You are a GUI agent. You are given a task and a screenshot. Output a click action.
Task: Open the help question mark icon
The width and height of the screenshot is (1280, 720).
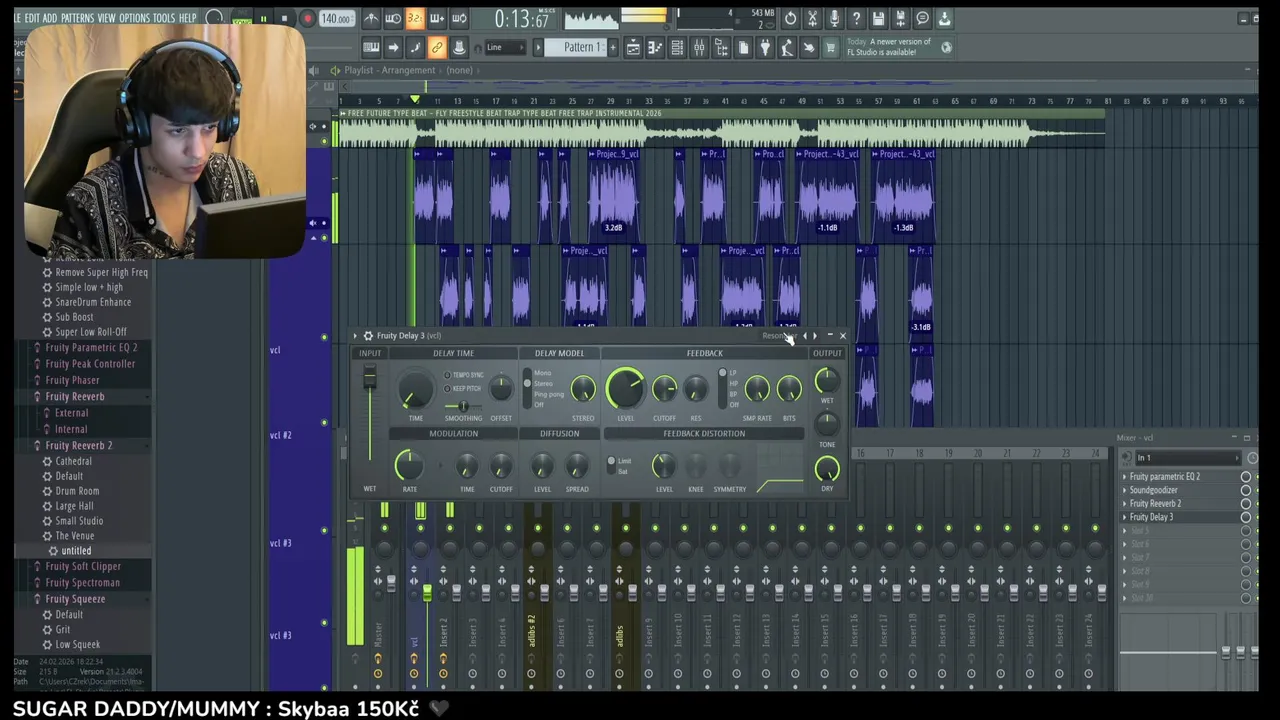pyautogui.click(x=856, y=18)
